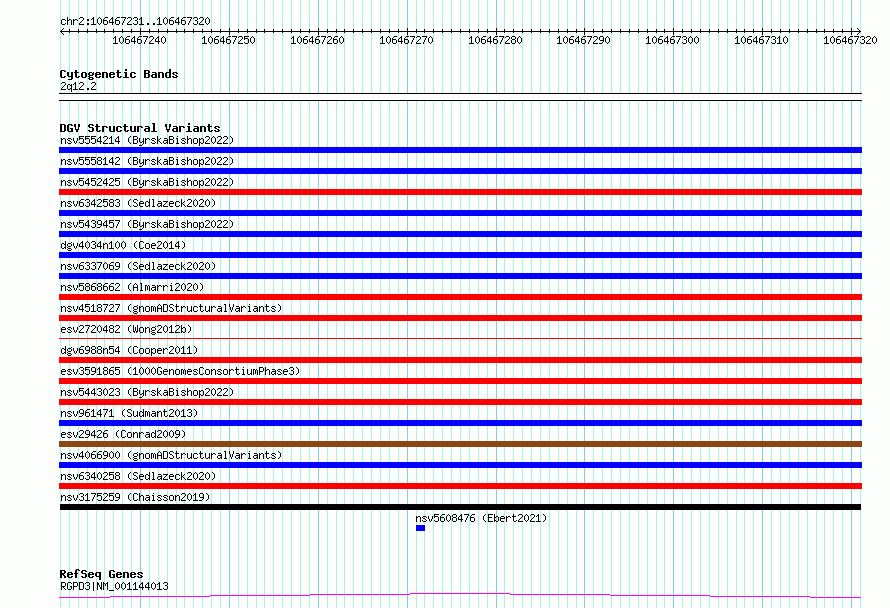Image resolution: width=890 pixels, height=608 pixels.
Task: Select blue bar under nsv4066900
Action: coord(460,465)
